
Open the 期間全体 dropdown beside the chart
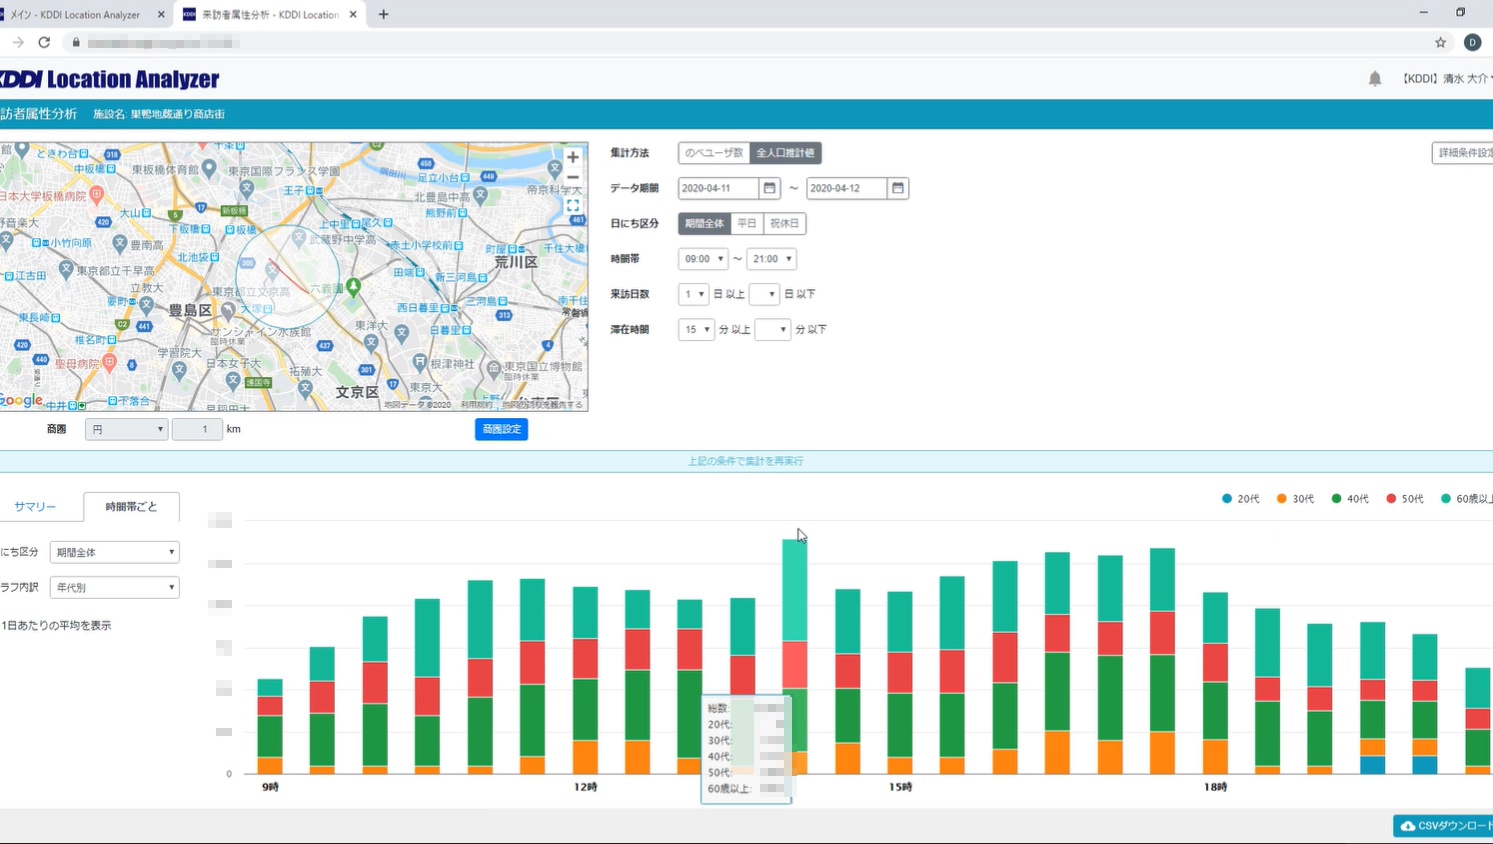pos(114,552)
